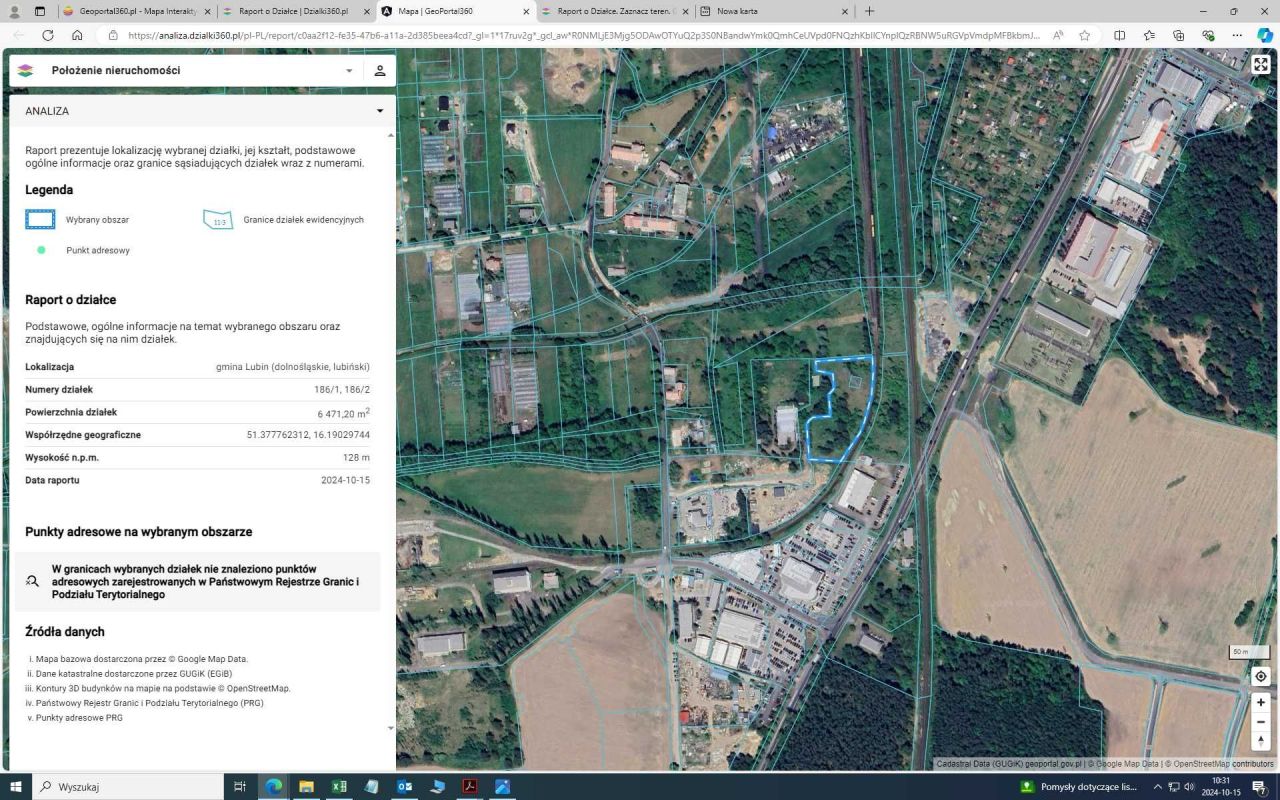Viewport: 1280px width, 800px height.
Task: Zoom out on the map
Action: [1261, 722]
